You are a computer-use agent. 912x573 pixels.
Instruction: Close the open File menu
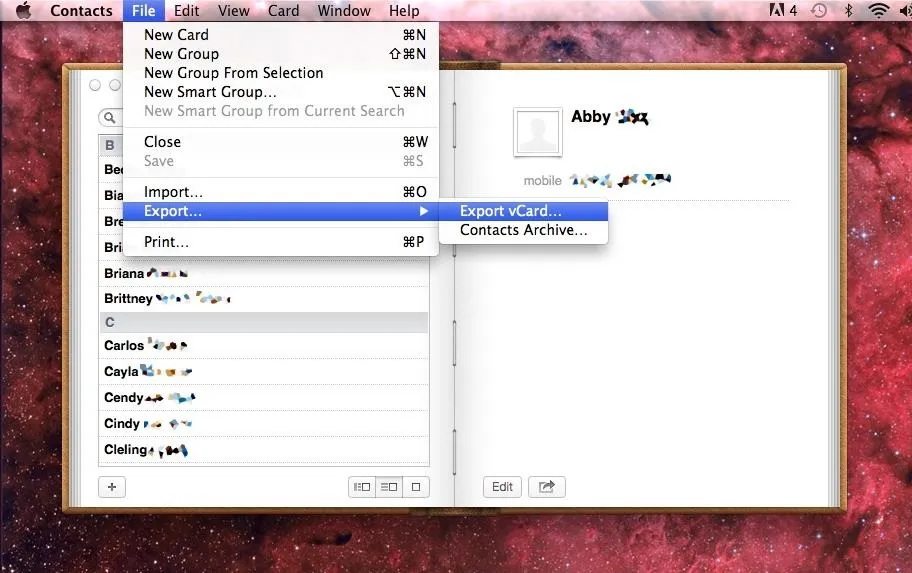point(143,10)
